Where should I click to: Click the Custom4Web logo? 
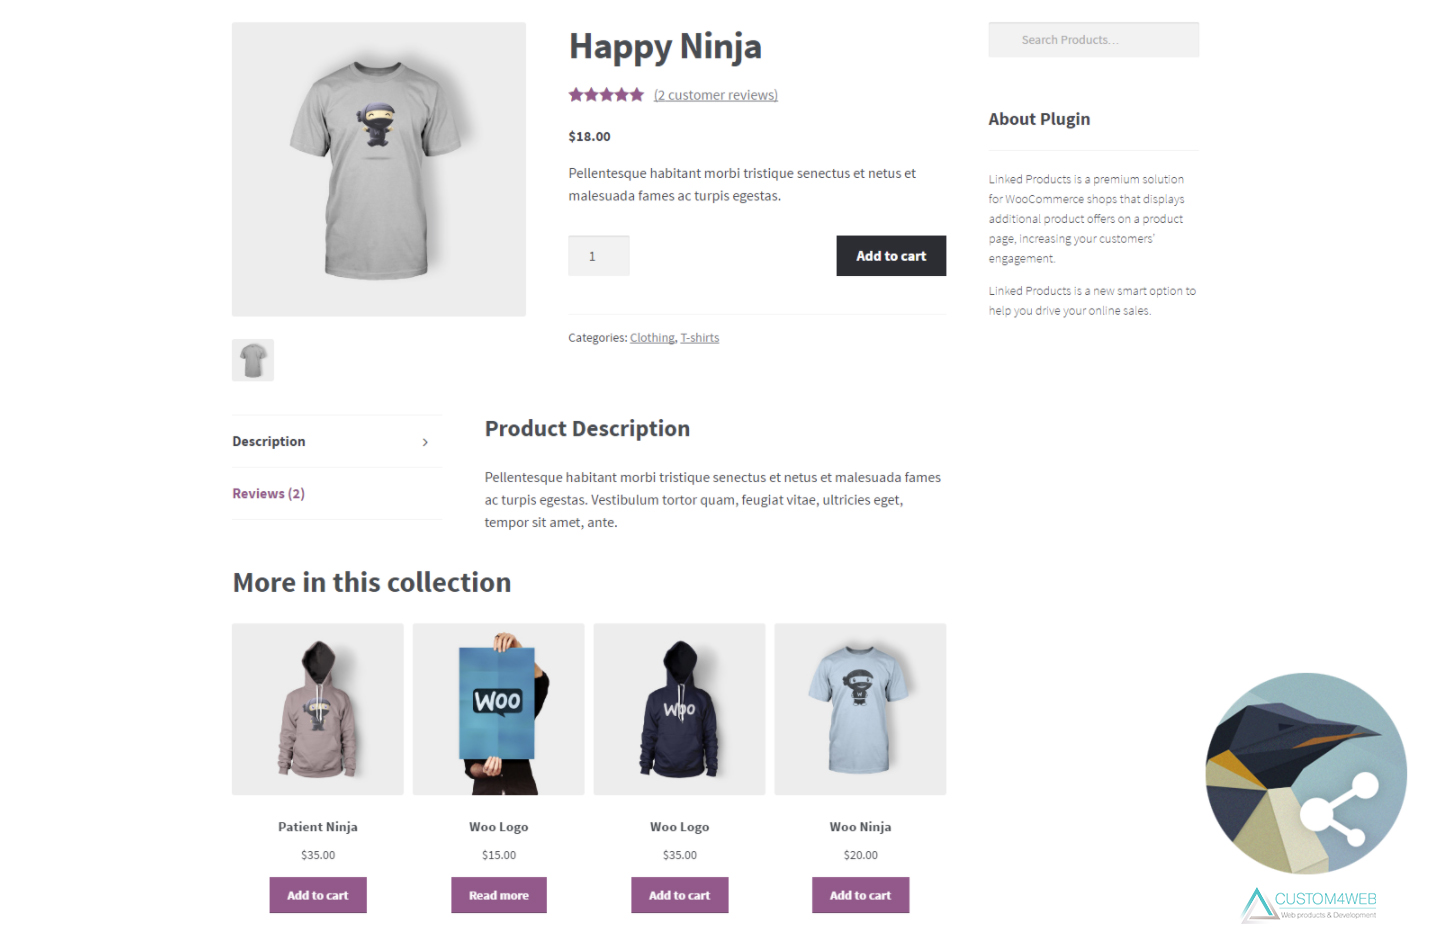1309,903
